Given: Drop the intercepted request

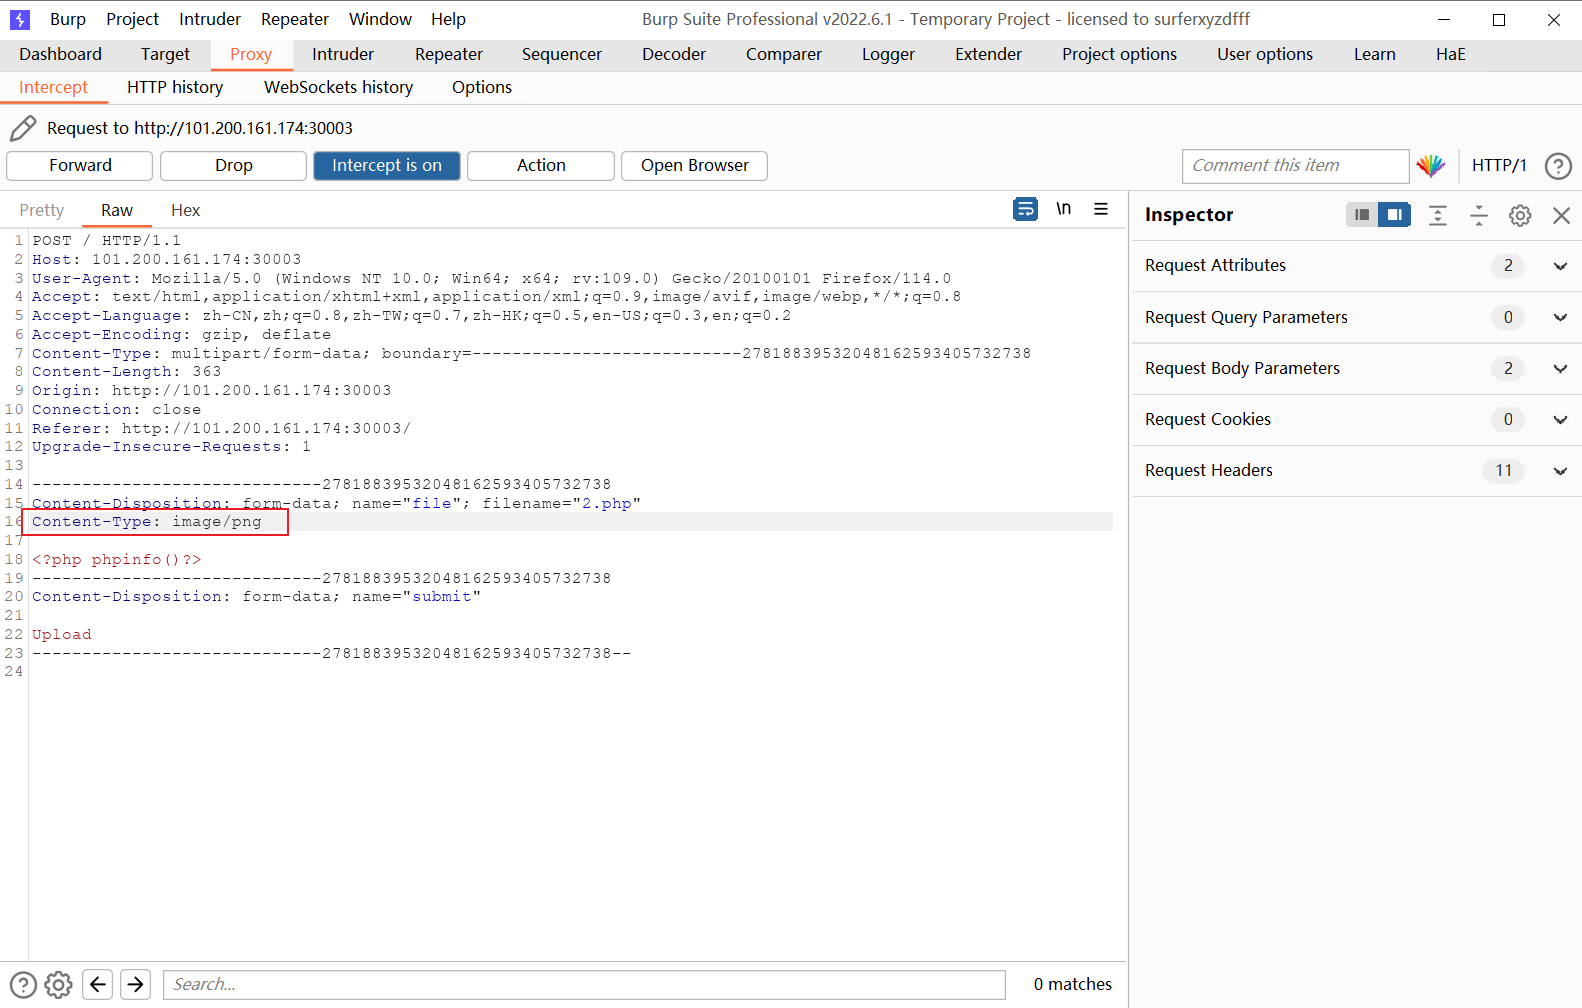Looking at the screenshot, I should (x=233, y=166).
